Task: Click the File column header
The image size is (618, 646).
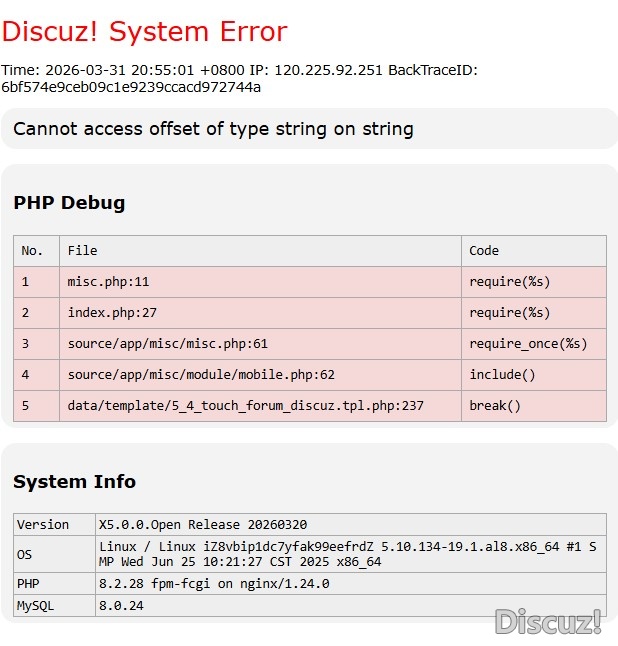Action: 82,251
